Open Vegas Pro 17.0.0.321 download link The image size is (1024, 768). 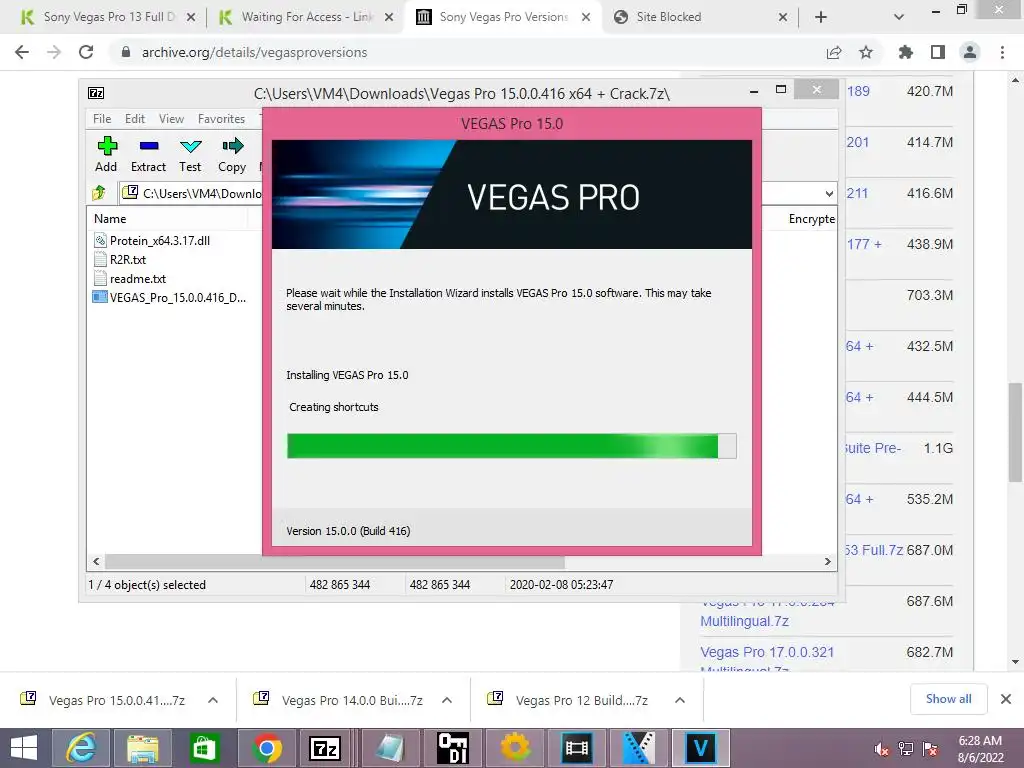[767, 652]
